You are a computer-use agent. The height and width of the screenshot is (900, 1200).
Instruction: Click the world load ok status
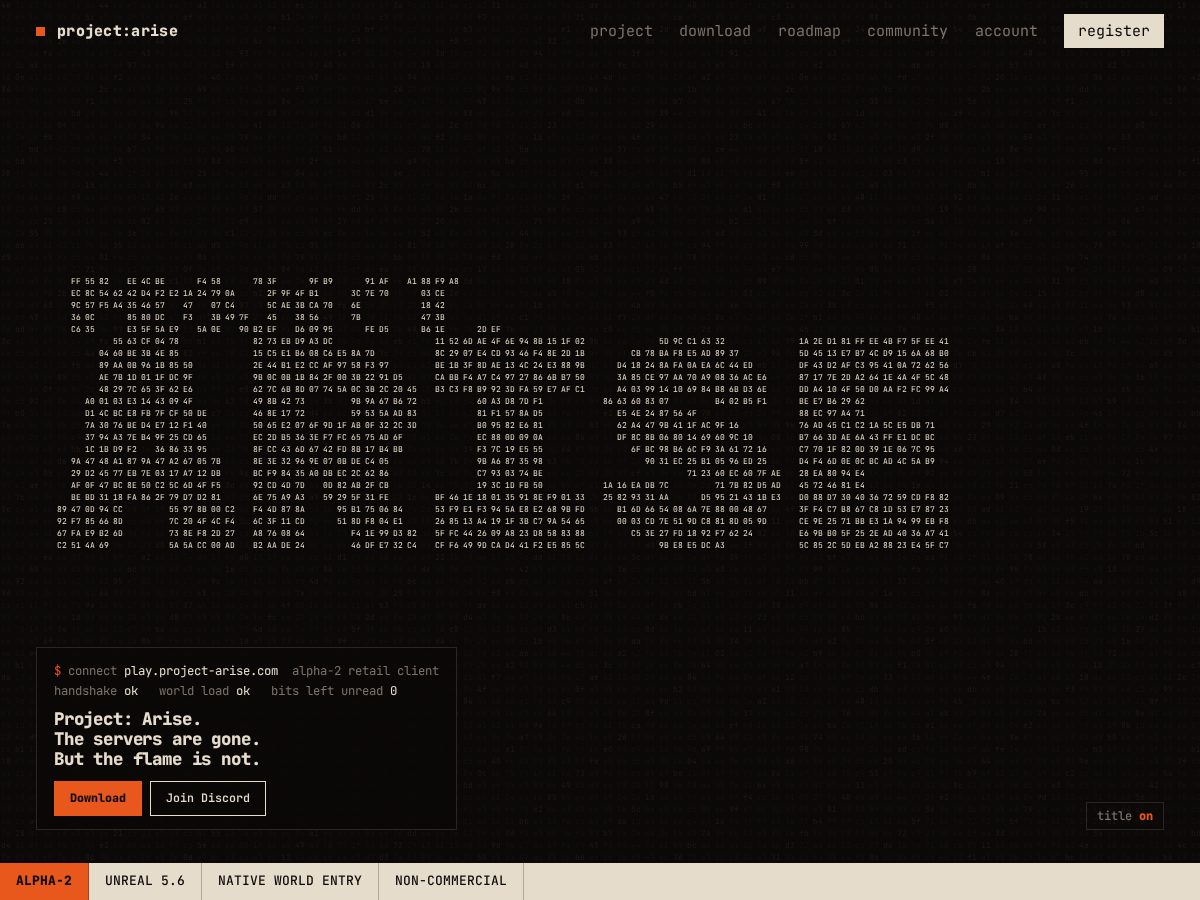click(x=205, y=691)
